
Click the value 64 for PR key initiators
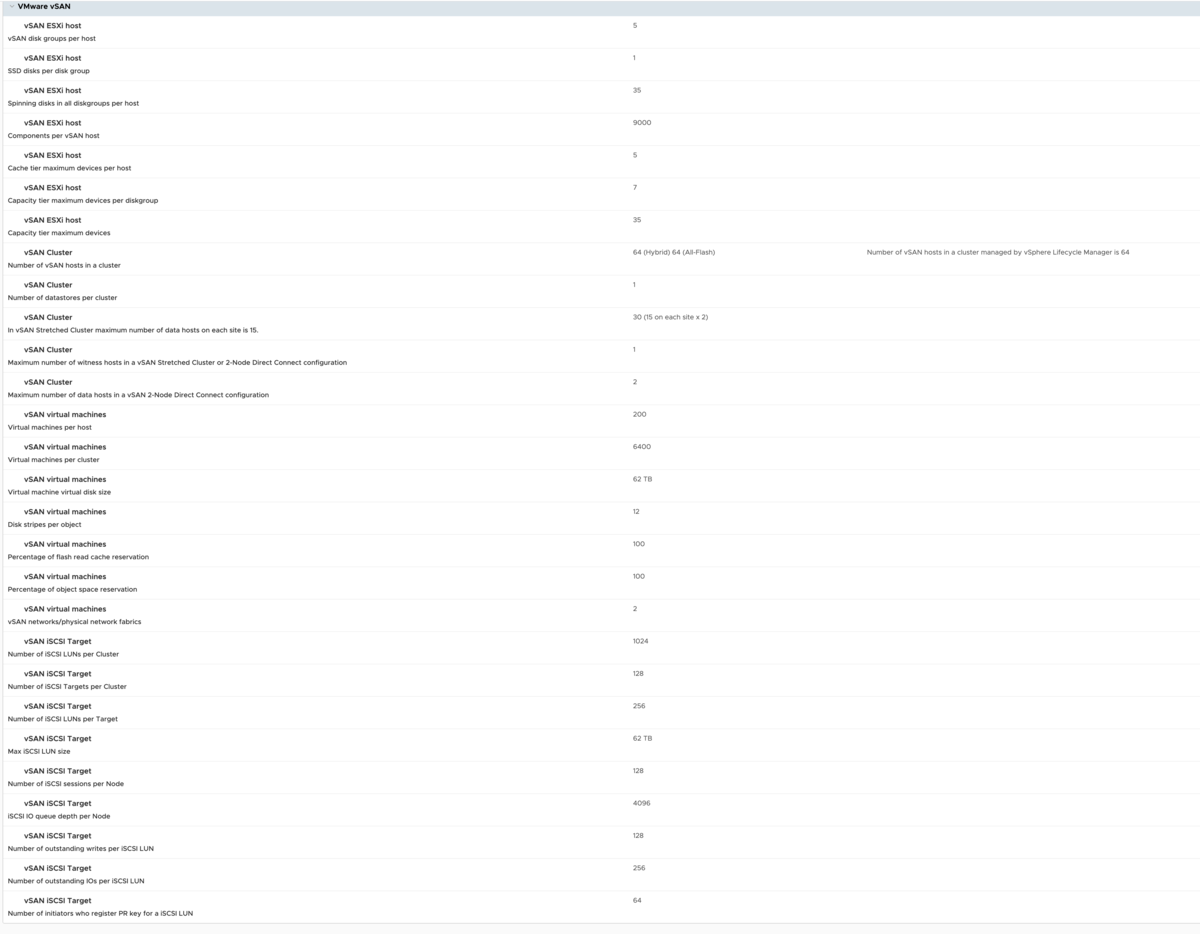(x=637, y=900)
